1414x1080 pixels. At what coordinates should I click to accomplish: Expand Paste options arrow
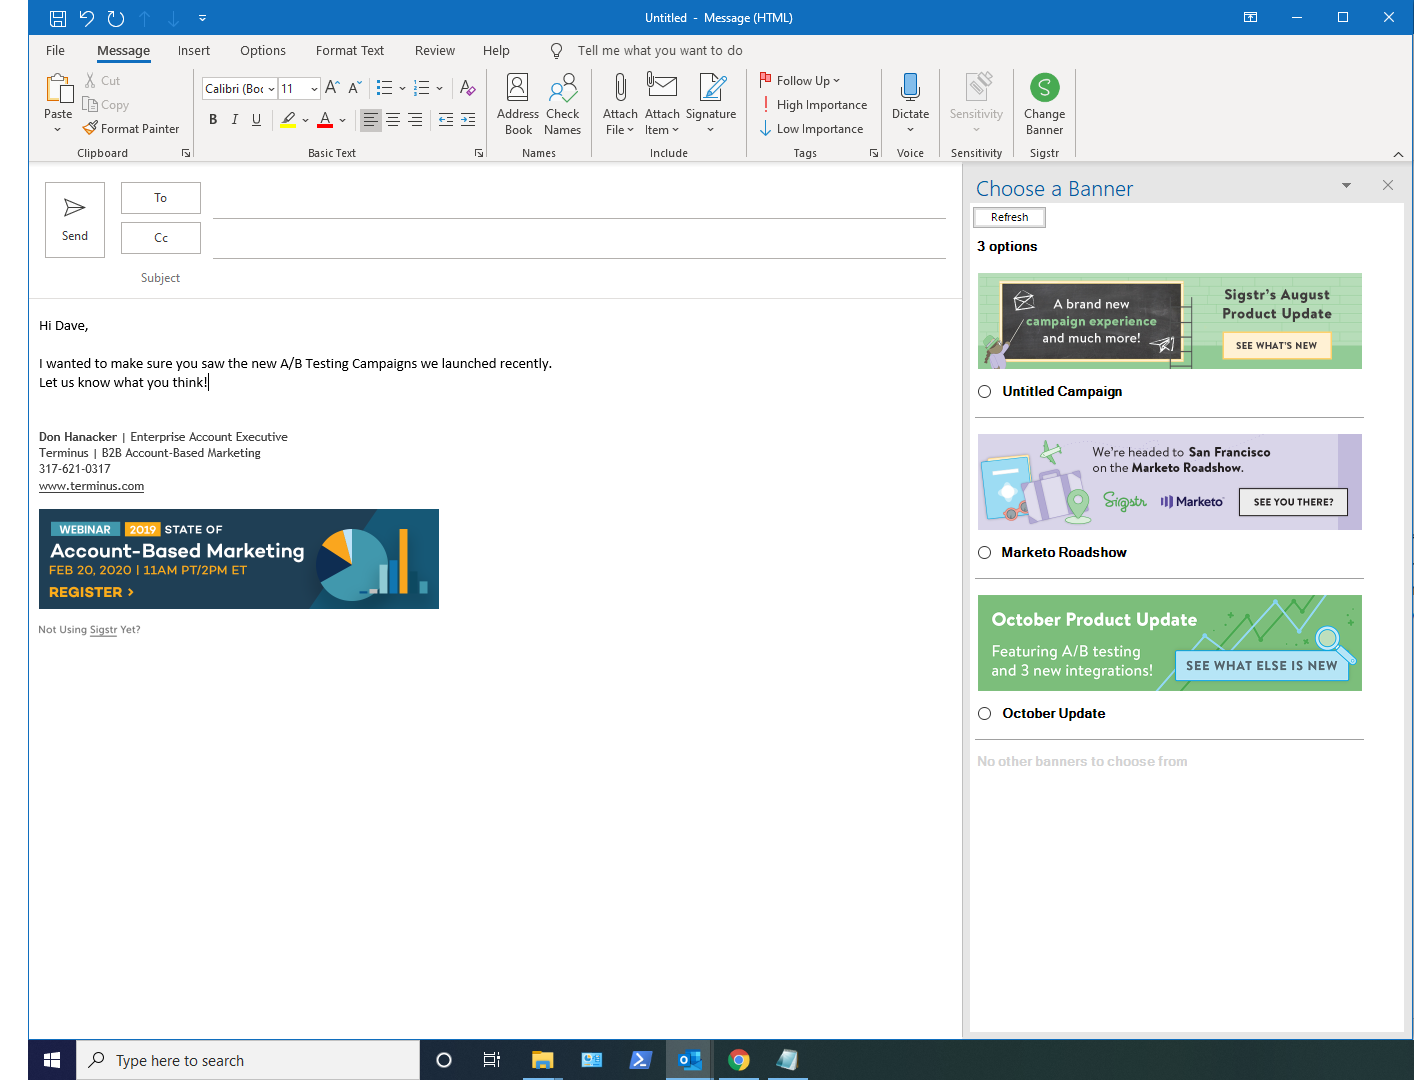(x=58, y=130)
